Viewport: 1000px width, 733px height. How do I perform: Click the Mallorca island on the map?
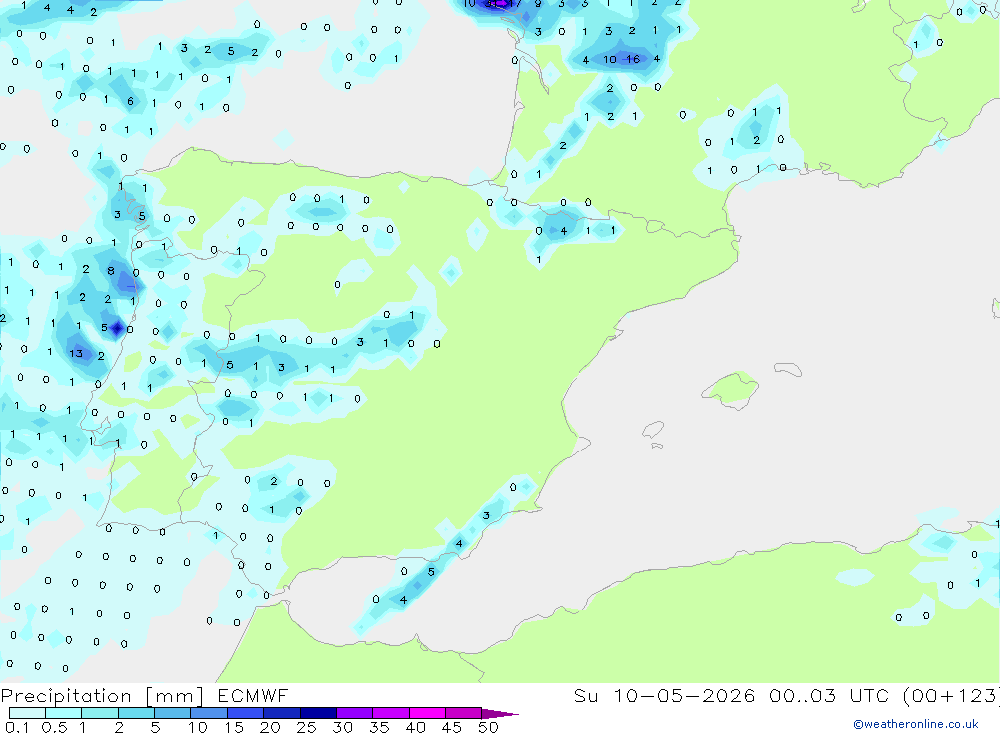pos(731,389)
